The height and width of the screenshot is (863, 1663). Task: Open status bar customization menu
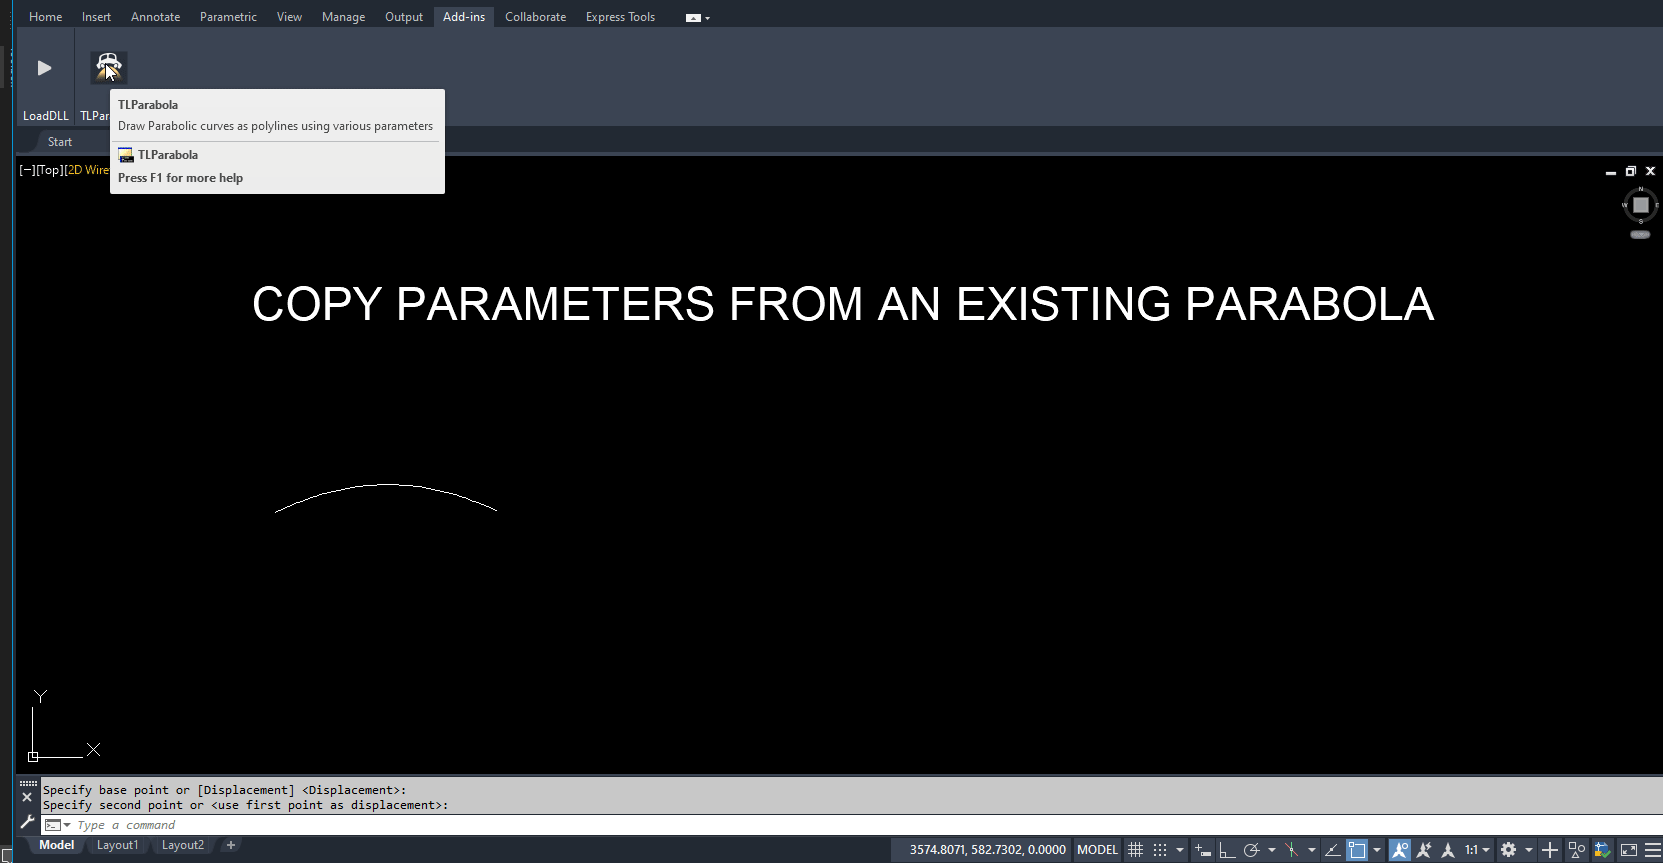(1652, 850)
